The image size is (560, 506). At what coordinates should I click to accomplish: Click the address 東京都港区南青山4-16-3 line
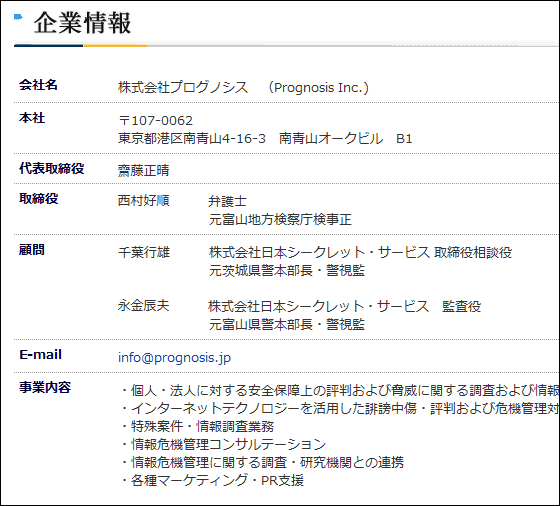[x=192, y=139]
